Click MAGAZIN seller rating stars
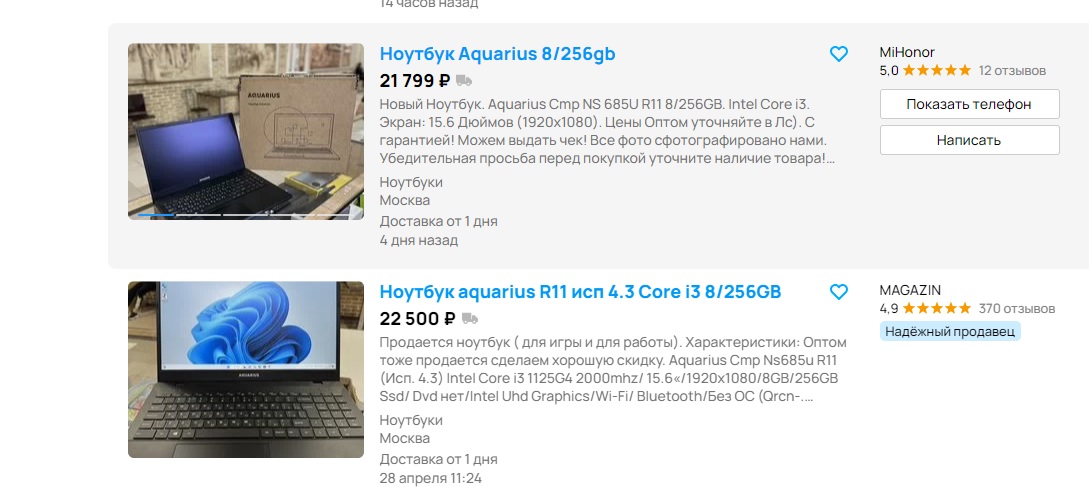The width and height of the screenshot is (1089, 498). coord(936,308)
